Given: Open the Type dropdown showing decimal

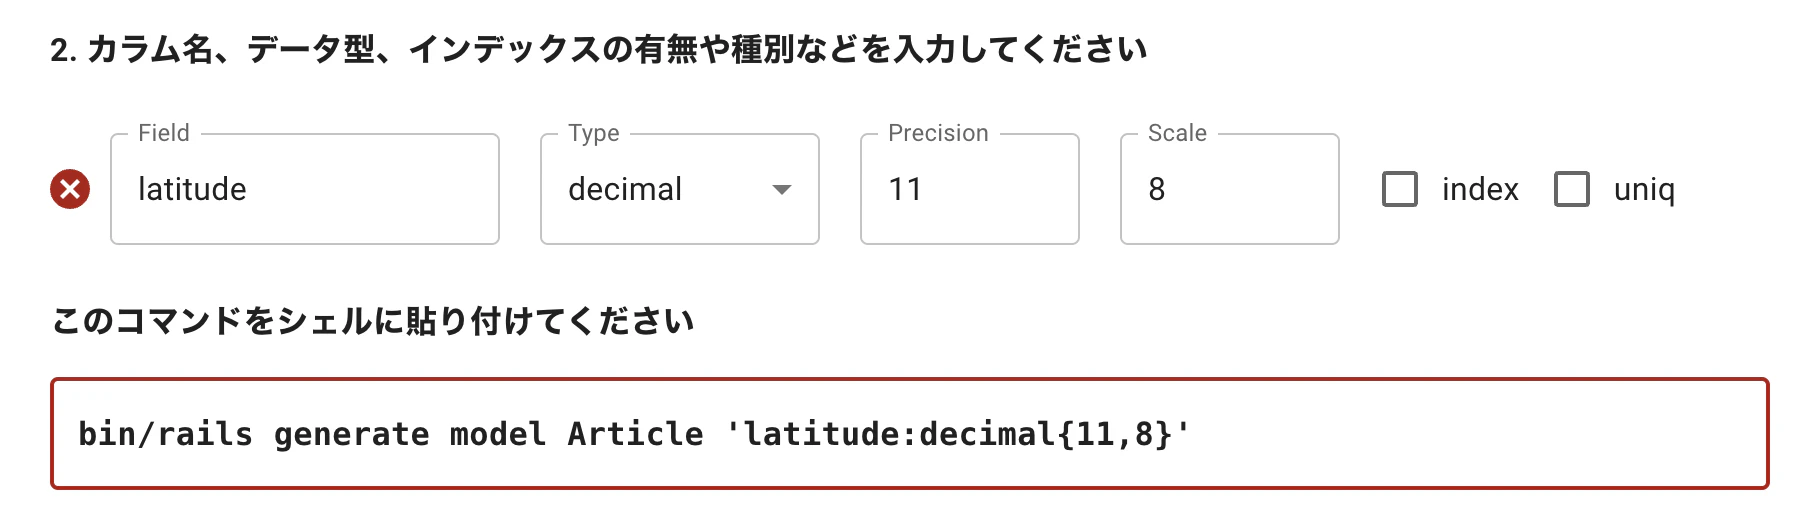Looking at the screenshot, I should [x=680, y=189].
